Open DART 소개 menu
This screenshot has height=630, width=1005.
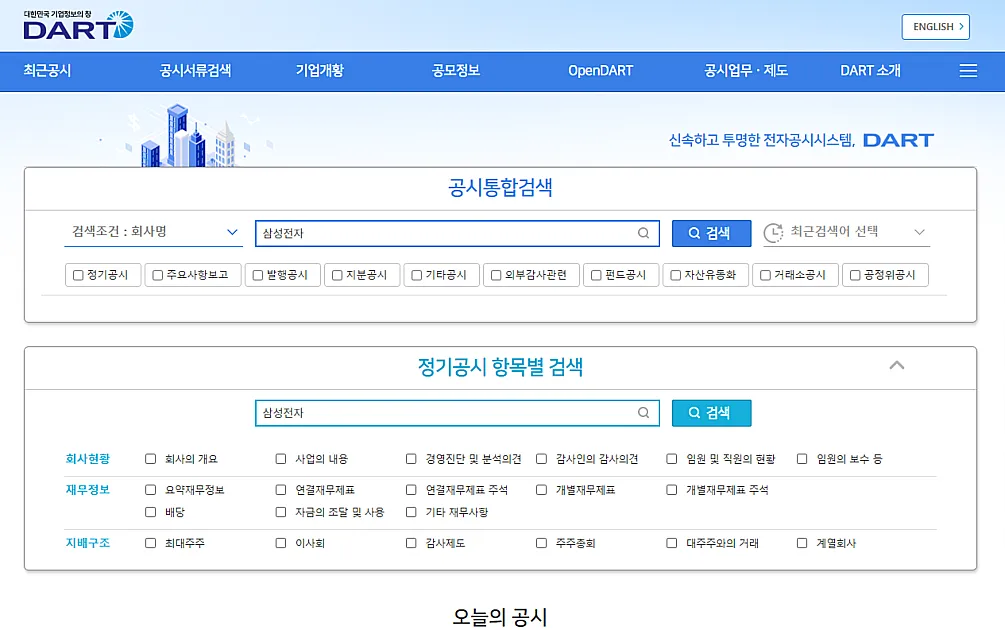pos(870,70)
